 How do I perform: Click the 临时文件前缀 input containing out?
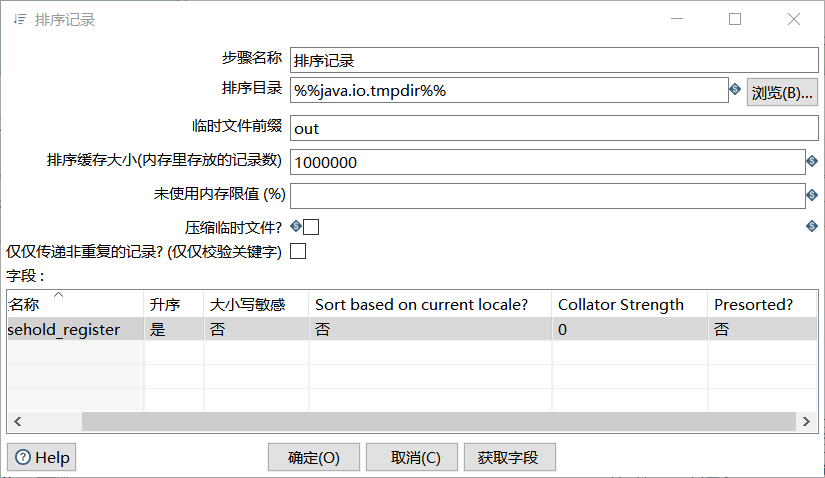[554, 128]
